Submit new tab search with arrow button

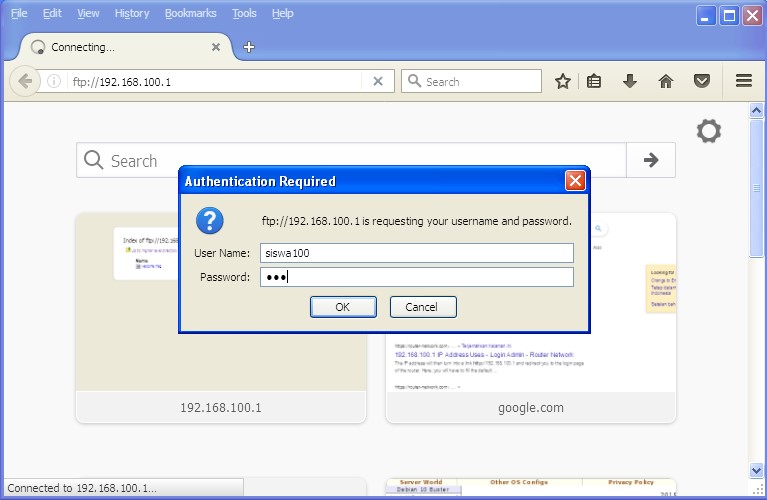click(x=651, y=160)
